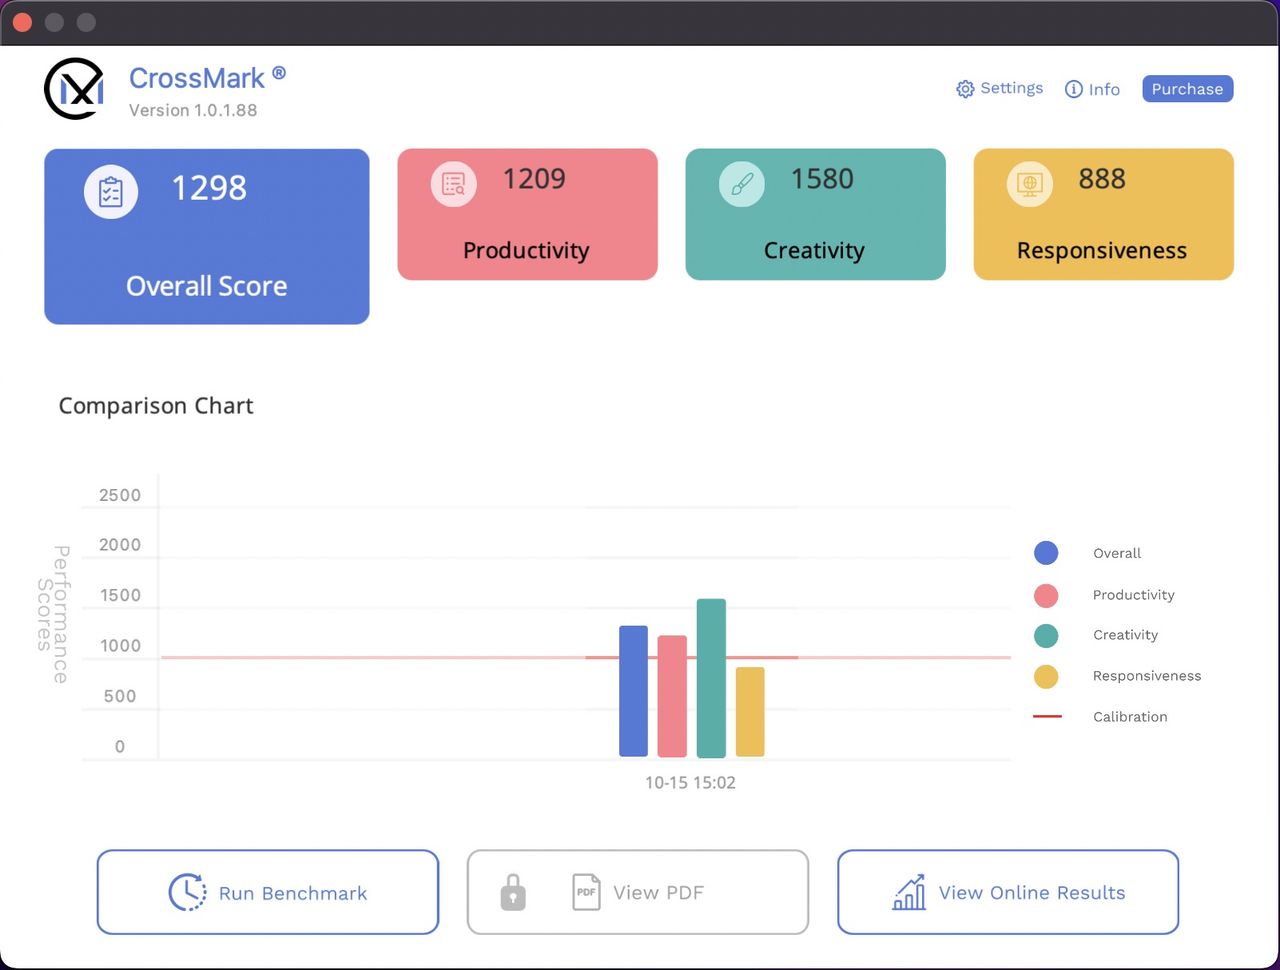Click the 10-15 15:02 date label
1280x970 pixels.
point(690,783)
